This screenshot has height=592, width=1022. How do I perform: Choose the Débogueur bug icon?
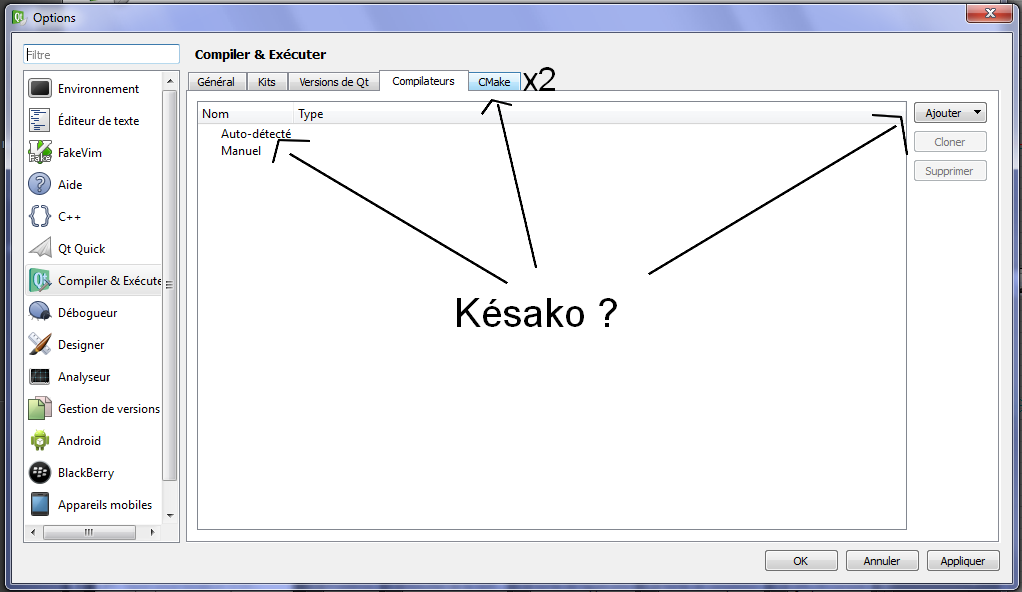point(40,313)
